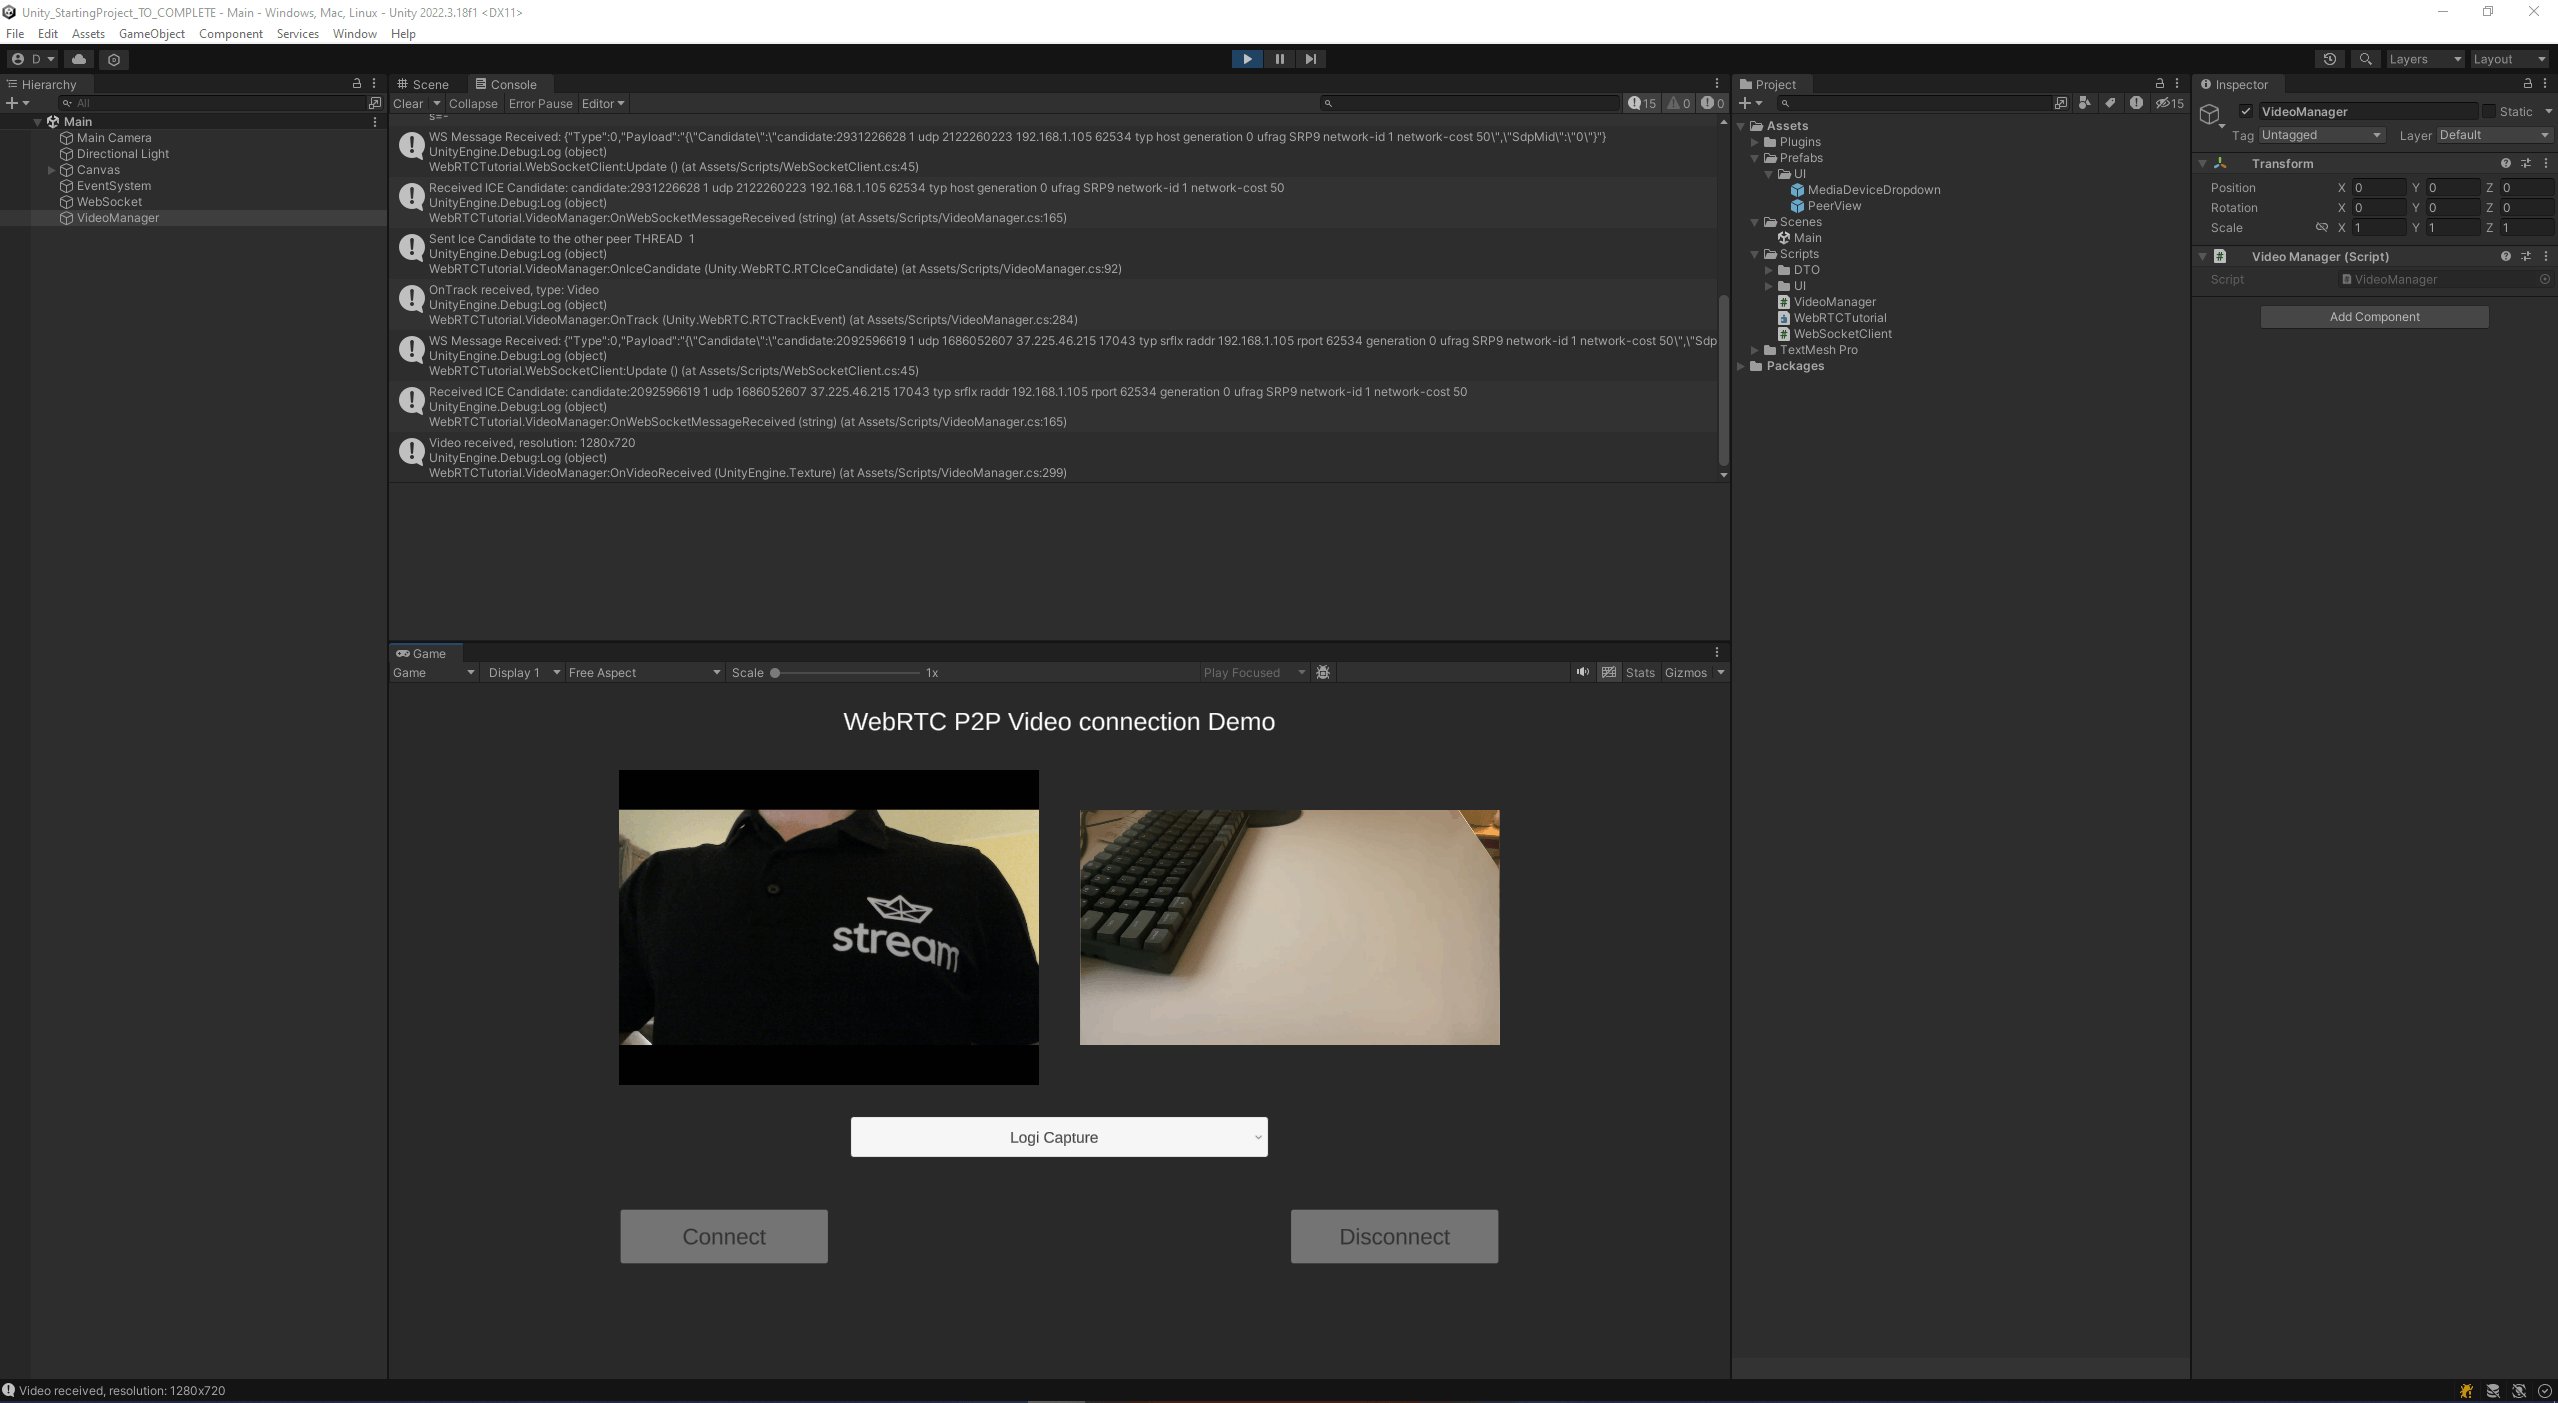The width and height of the screenshot is (2558, 1403).
Task: Open the Undo History icon
Action: [x=2330, y=59]
